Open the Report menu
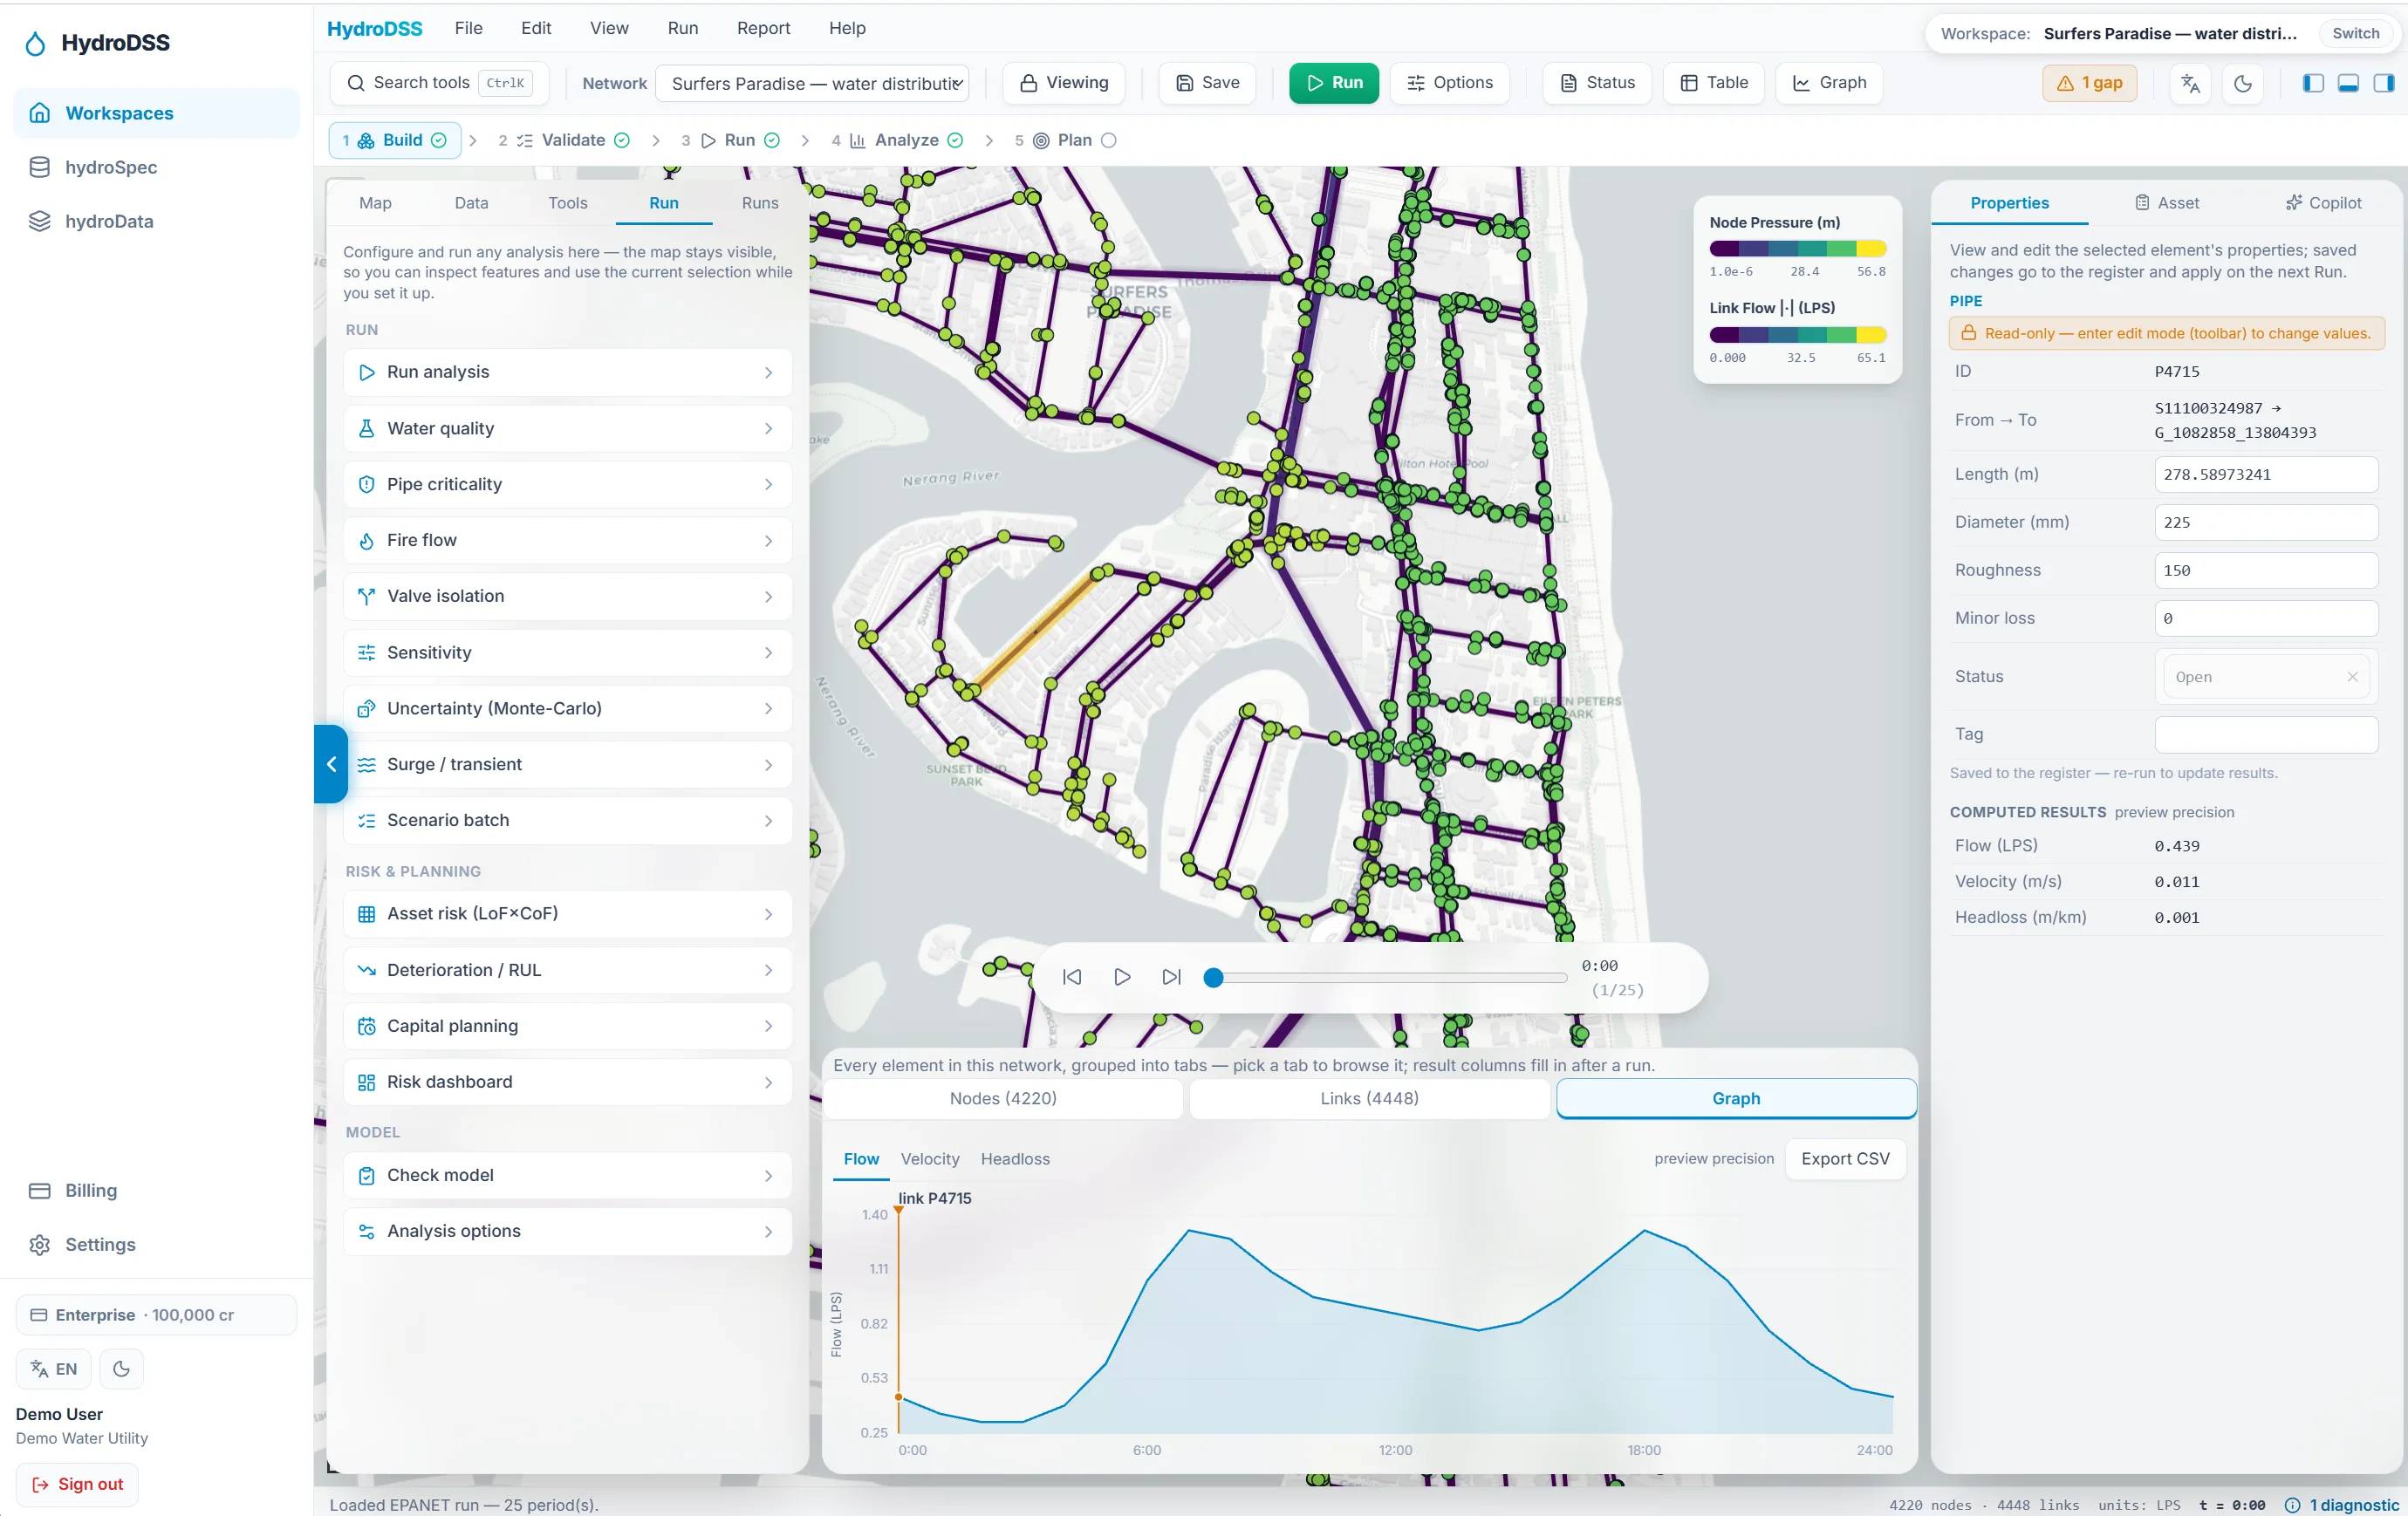2408x1516 pixels. (763, 28)
